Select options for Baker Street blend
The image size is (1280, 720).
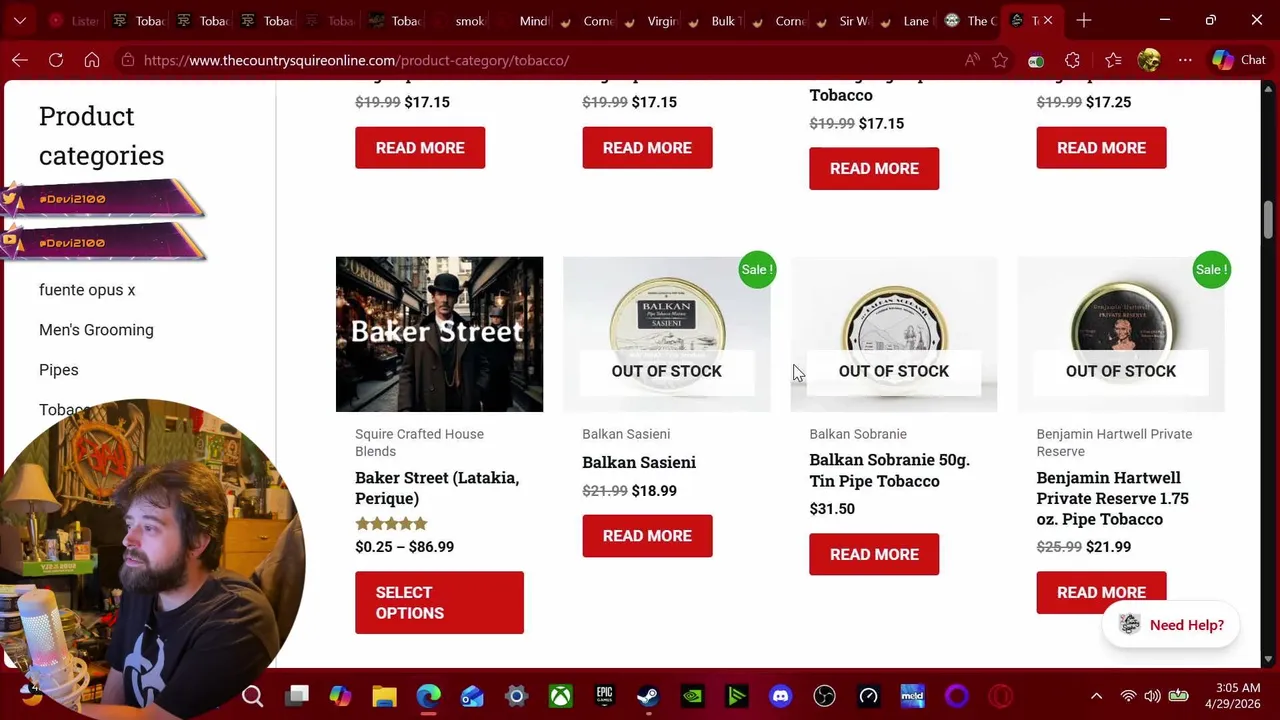439,603
